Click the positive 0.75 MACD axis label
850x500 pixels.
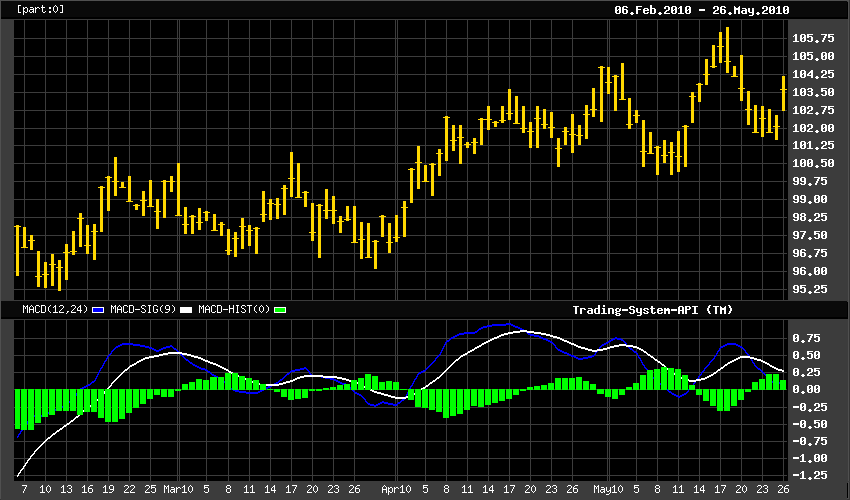807,338
